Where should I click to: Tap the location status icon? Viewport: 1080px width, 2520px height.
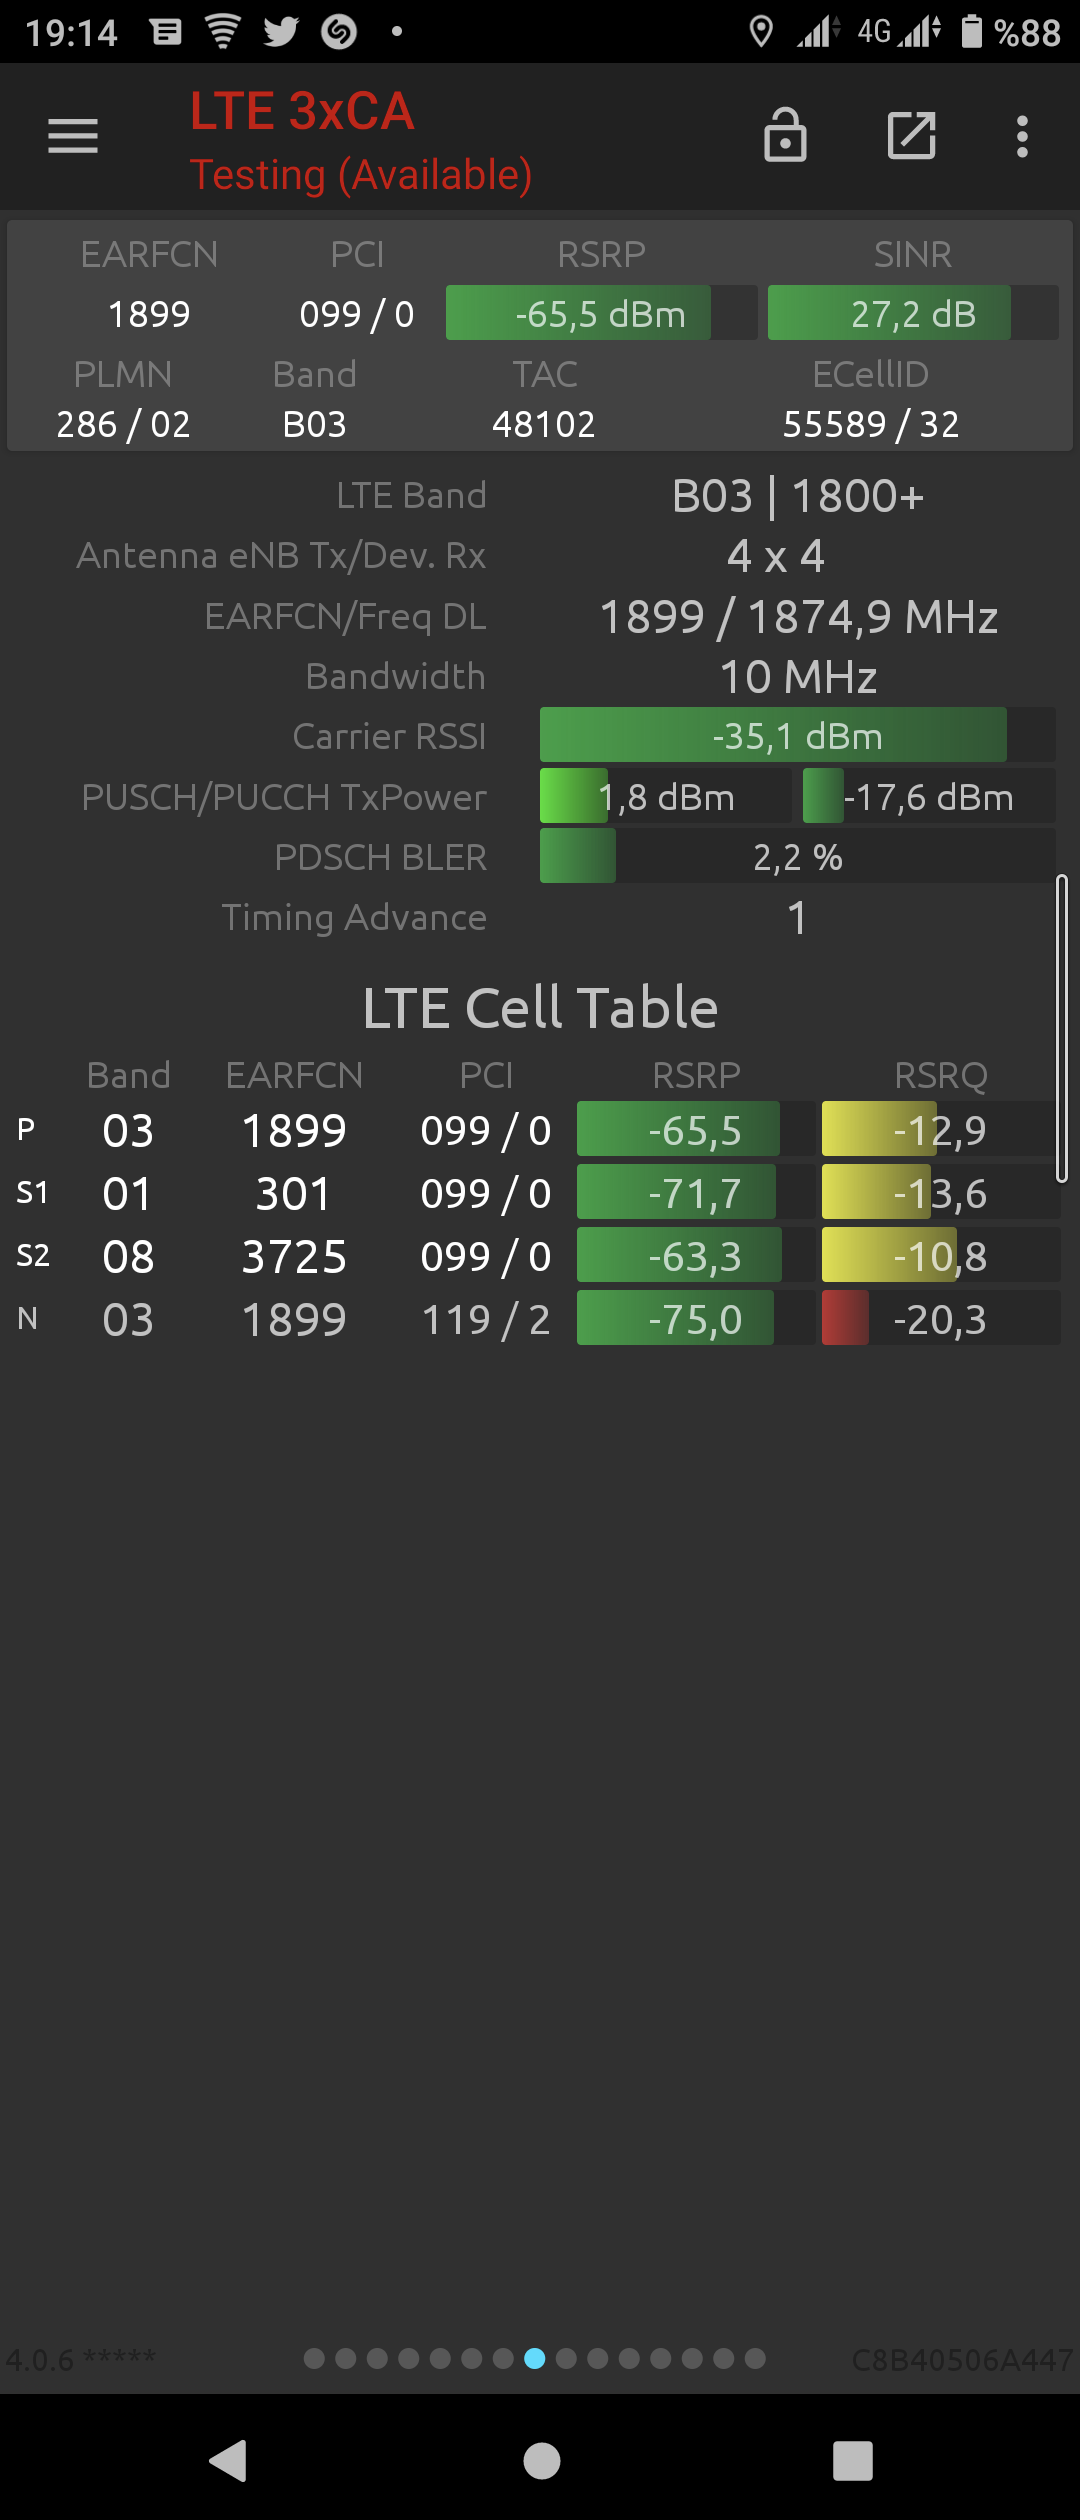coord(761,32)
